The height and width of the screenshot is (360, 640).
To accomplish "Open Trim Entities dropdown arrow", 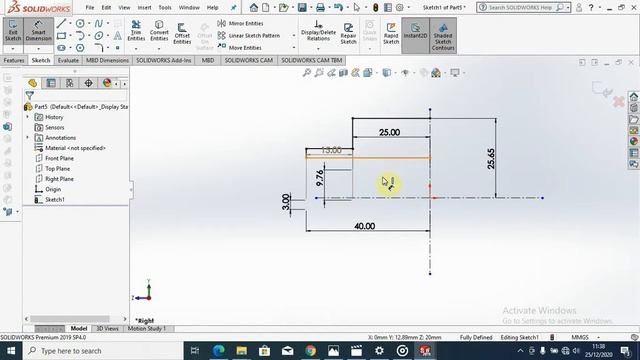I will pos(136,49).
